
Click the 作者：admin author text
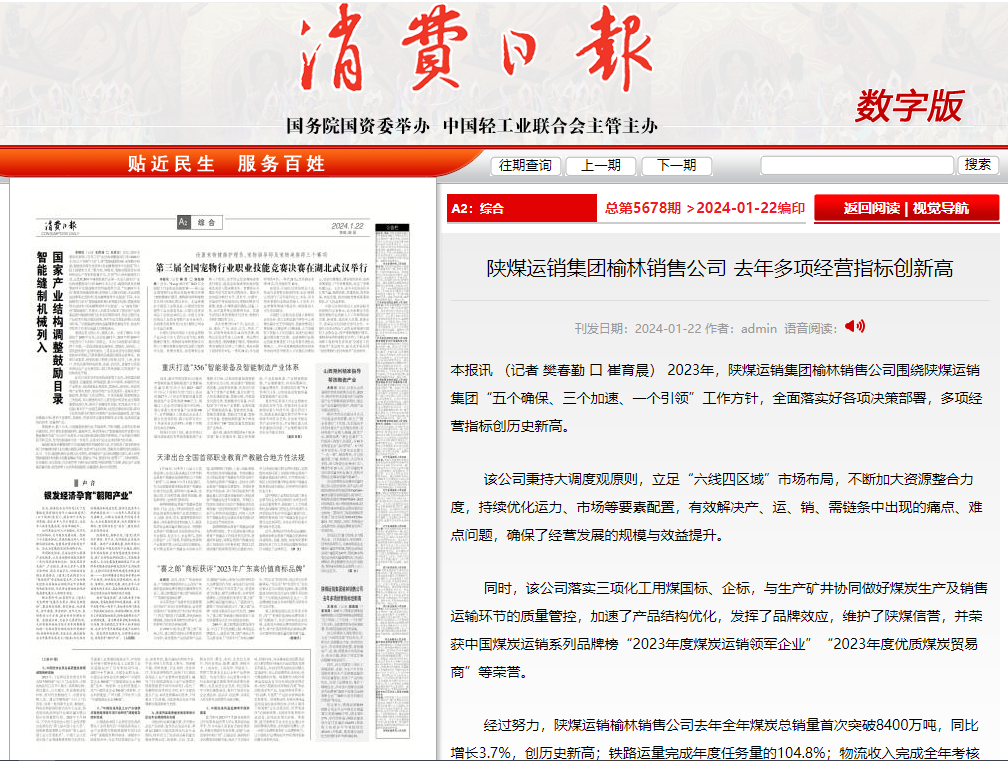point(741,328)
